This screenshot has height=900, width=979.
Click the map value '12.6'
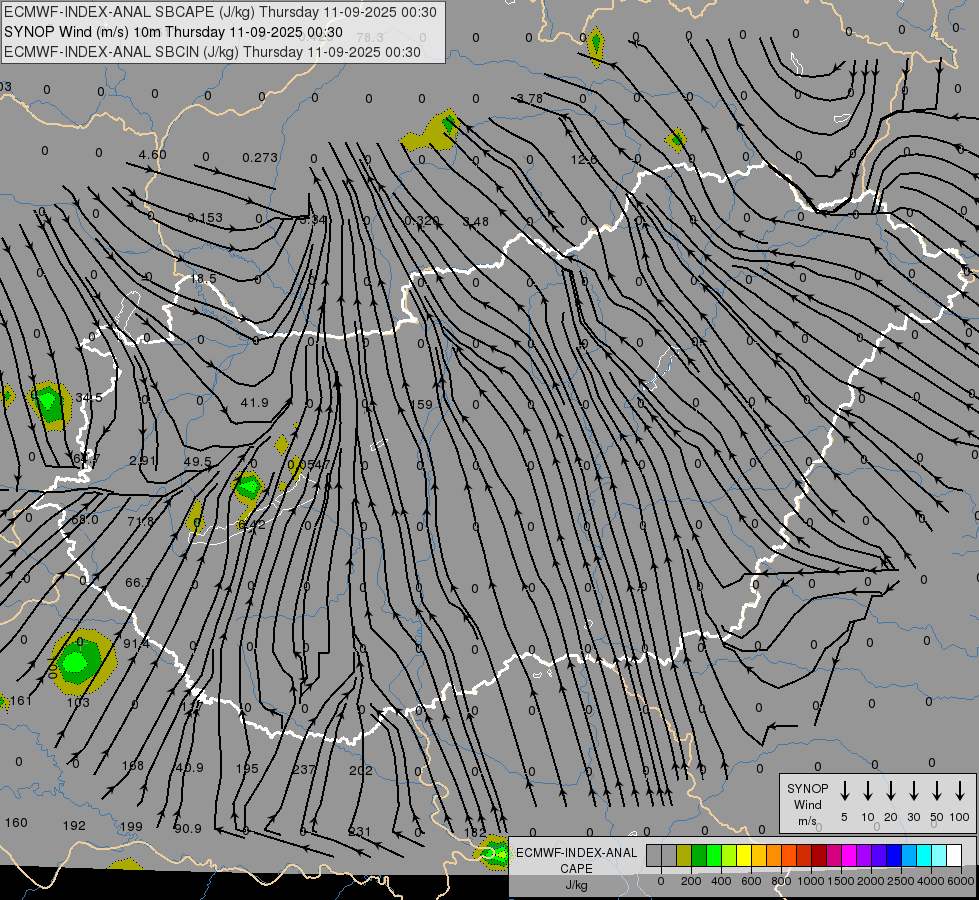[x=584, y=159]
